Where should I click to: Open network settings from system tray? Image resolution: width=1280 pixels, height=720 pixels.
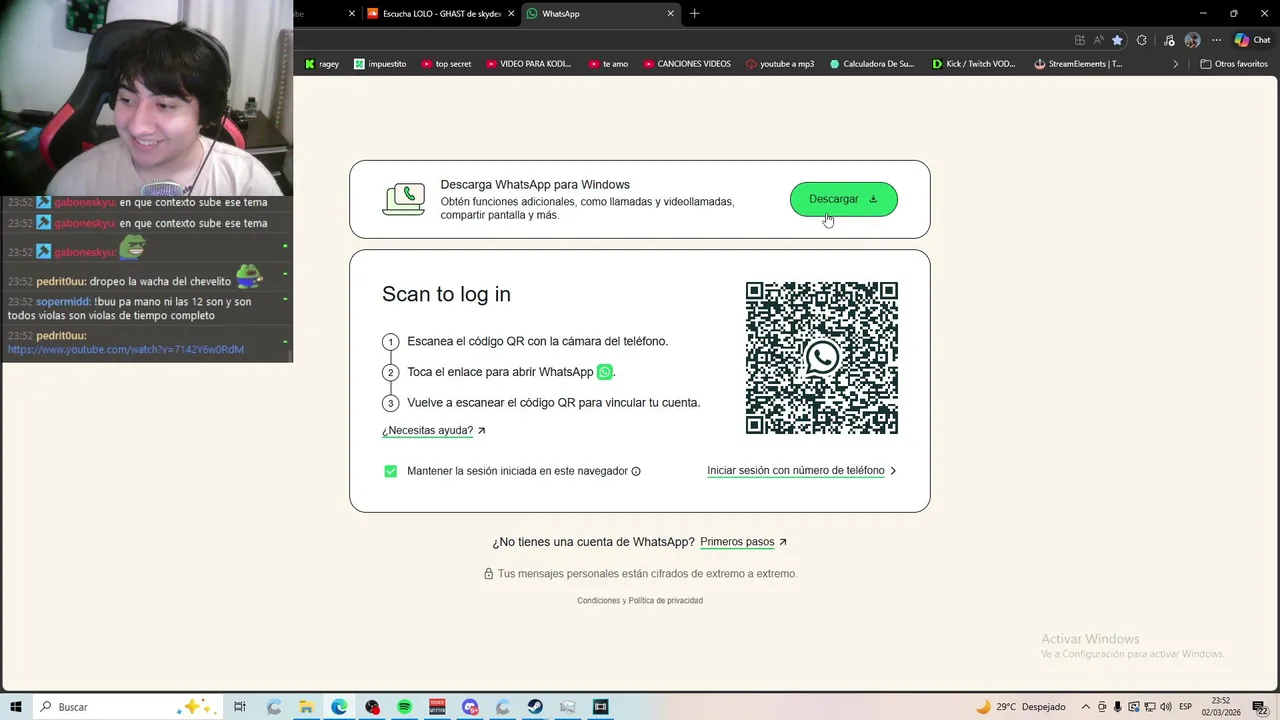(1150, 707)
